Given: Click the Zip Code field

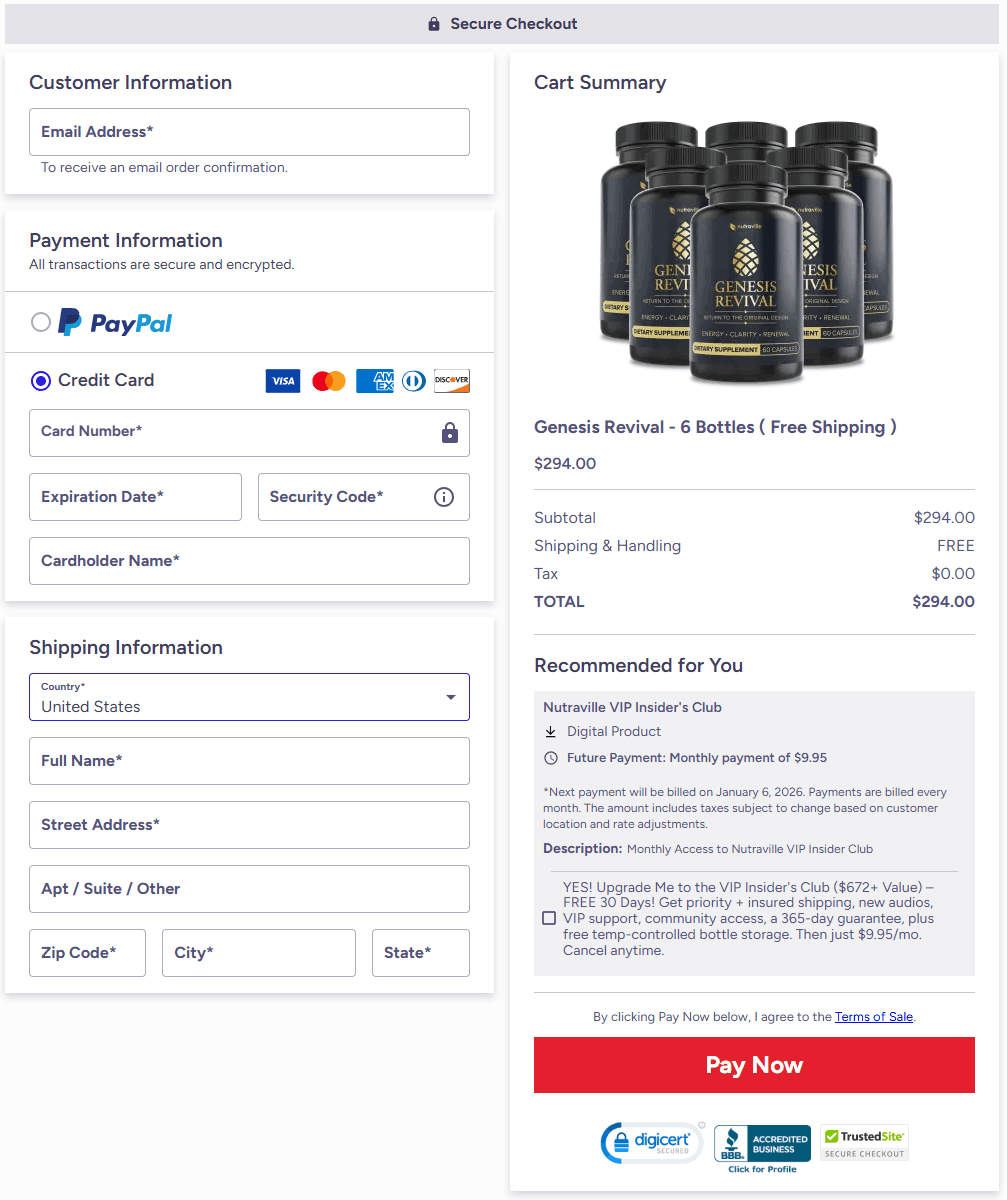Looking at the screenshot, I should [x=87, y=953].
